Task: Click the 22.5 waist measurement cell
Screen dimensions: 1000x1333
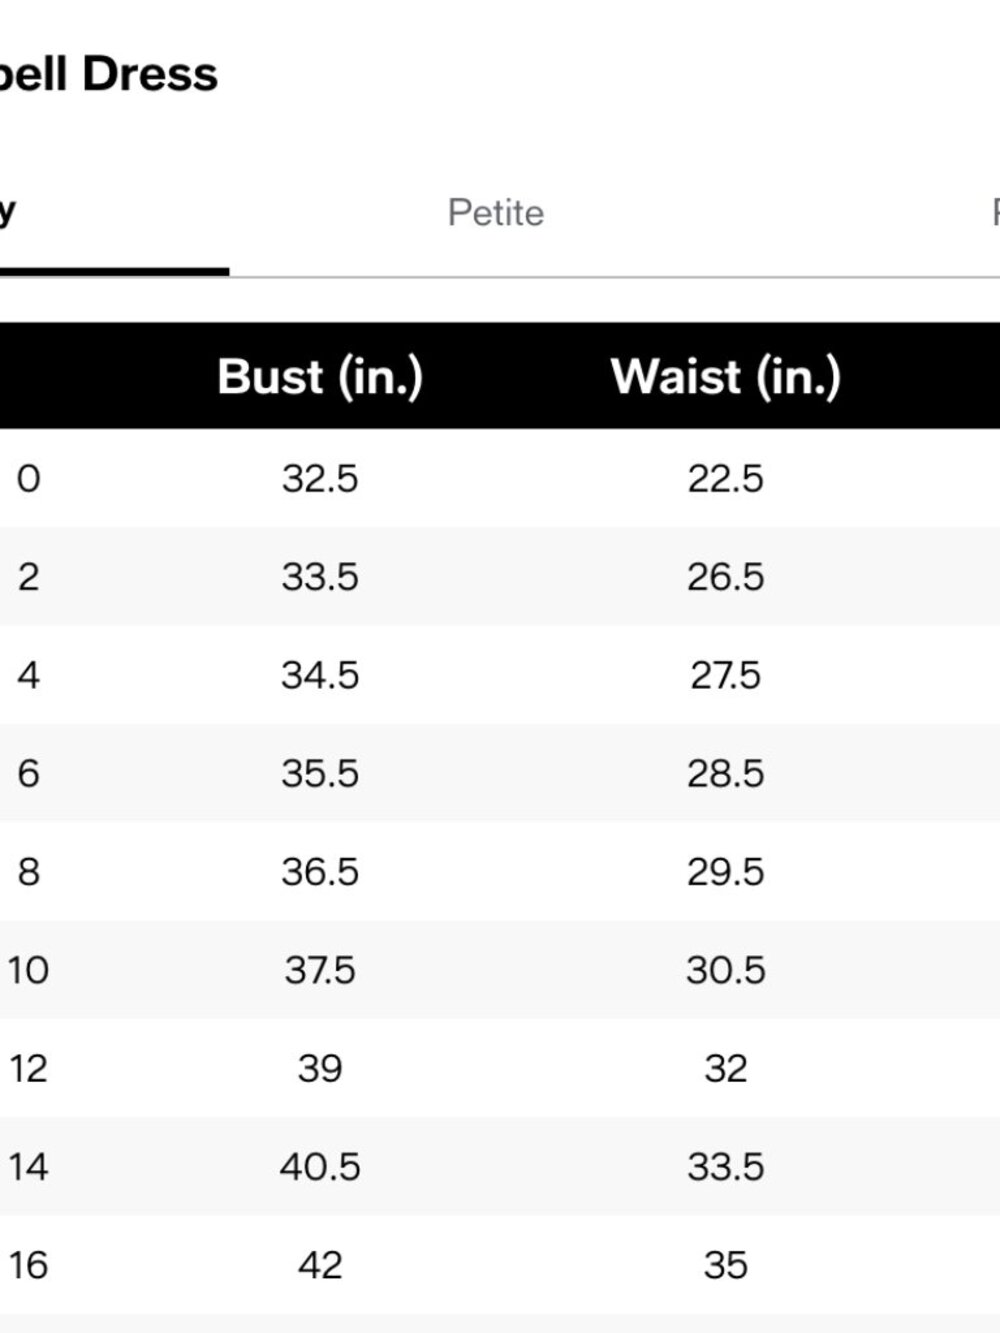Action: 726,479
